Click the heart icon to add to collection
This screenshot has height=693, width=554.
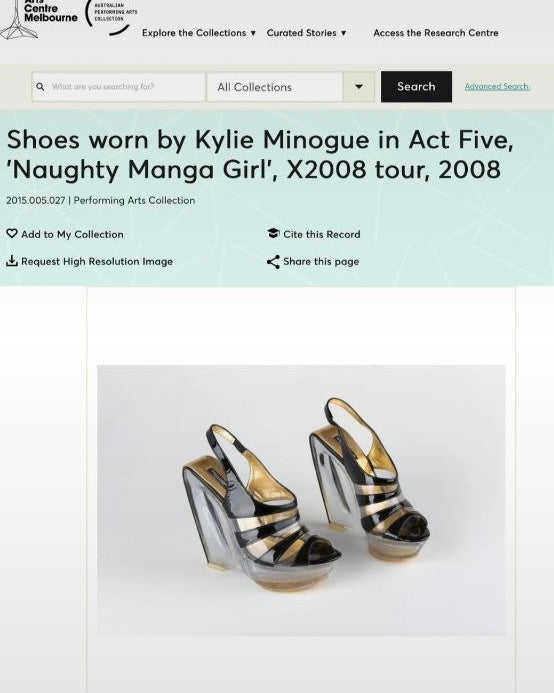click(x=12, y=233)
